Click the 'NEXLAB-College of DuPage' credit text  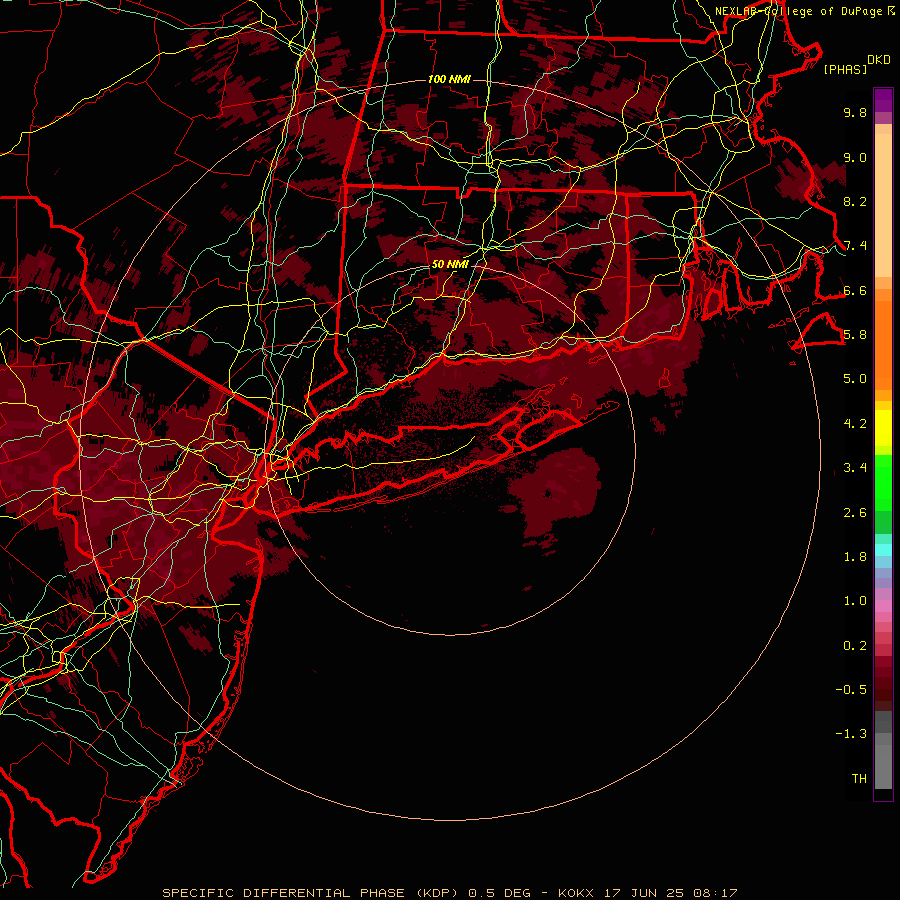point(800,11)
